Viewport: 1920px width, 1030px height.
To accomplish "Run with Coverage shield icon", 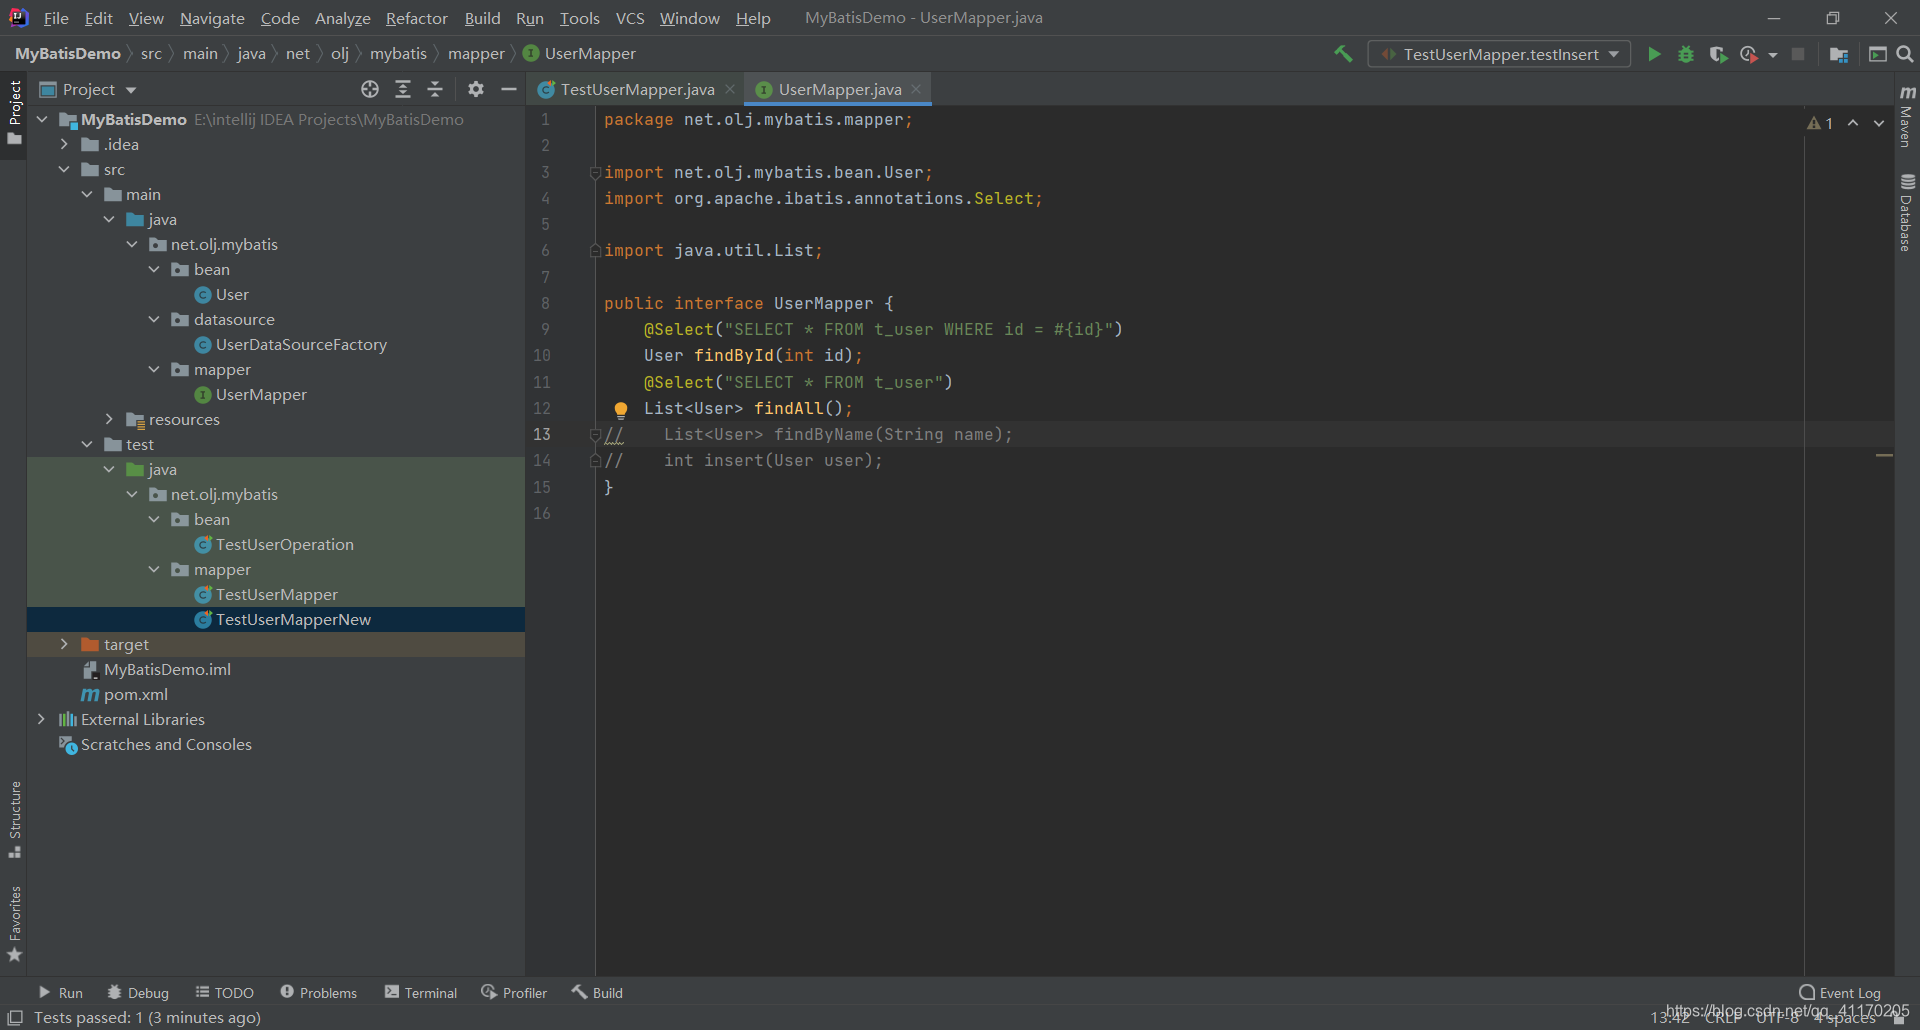I will click(x=1718, y=54).
